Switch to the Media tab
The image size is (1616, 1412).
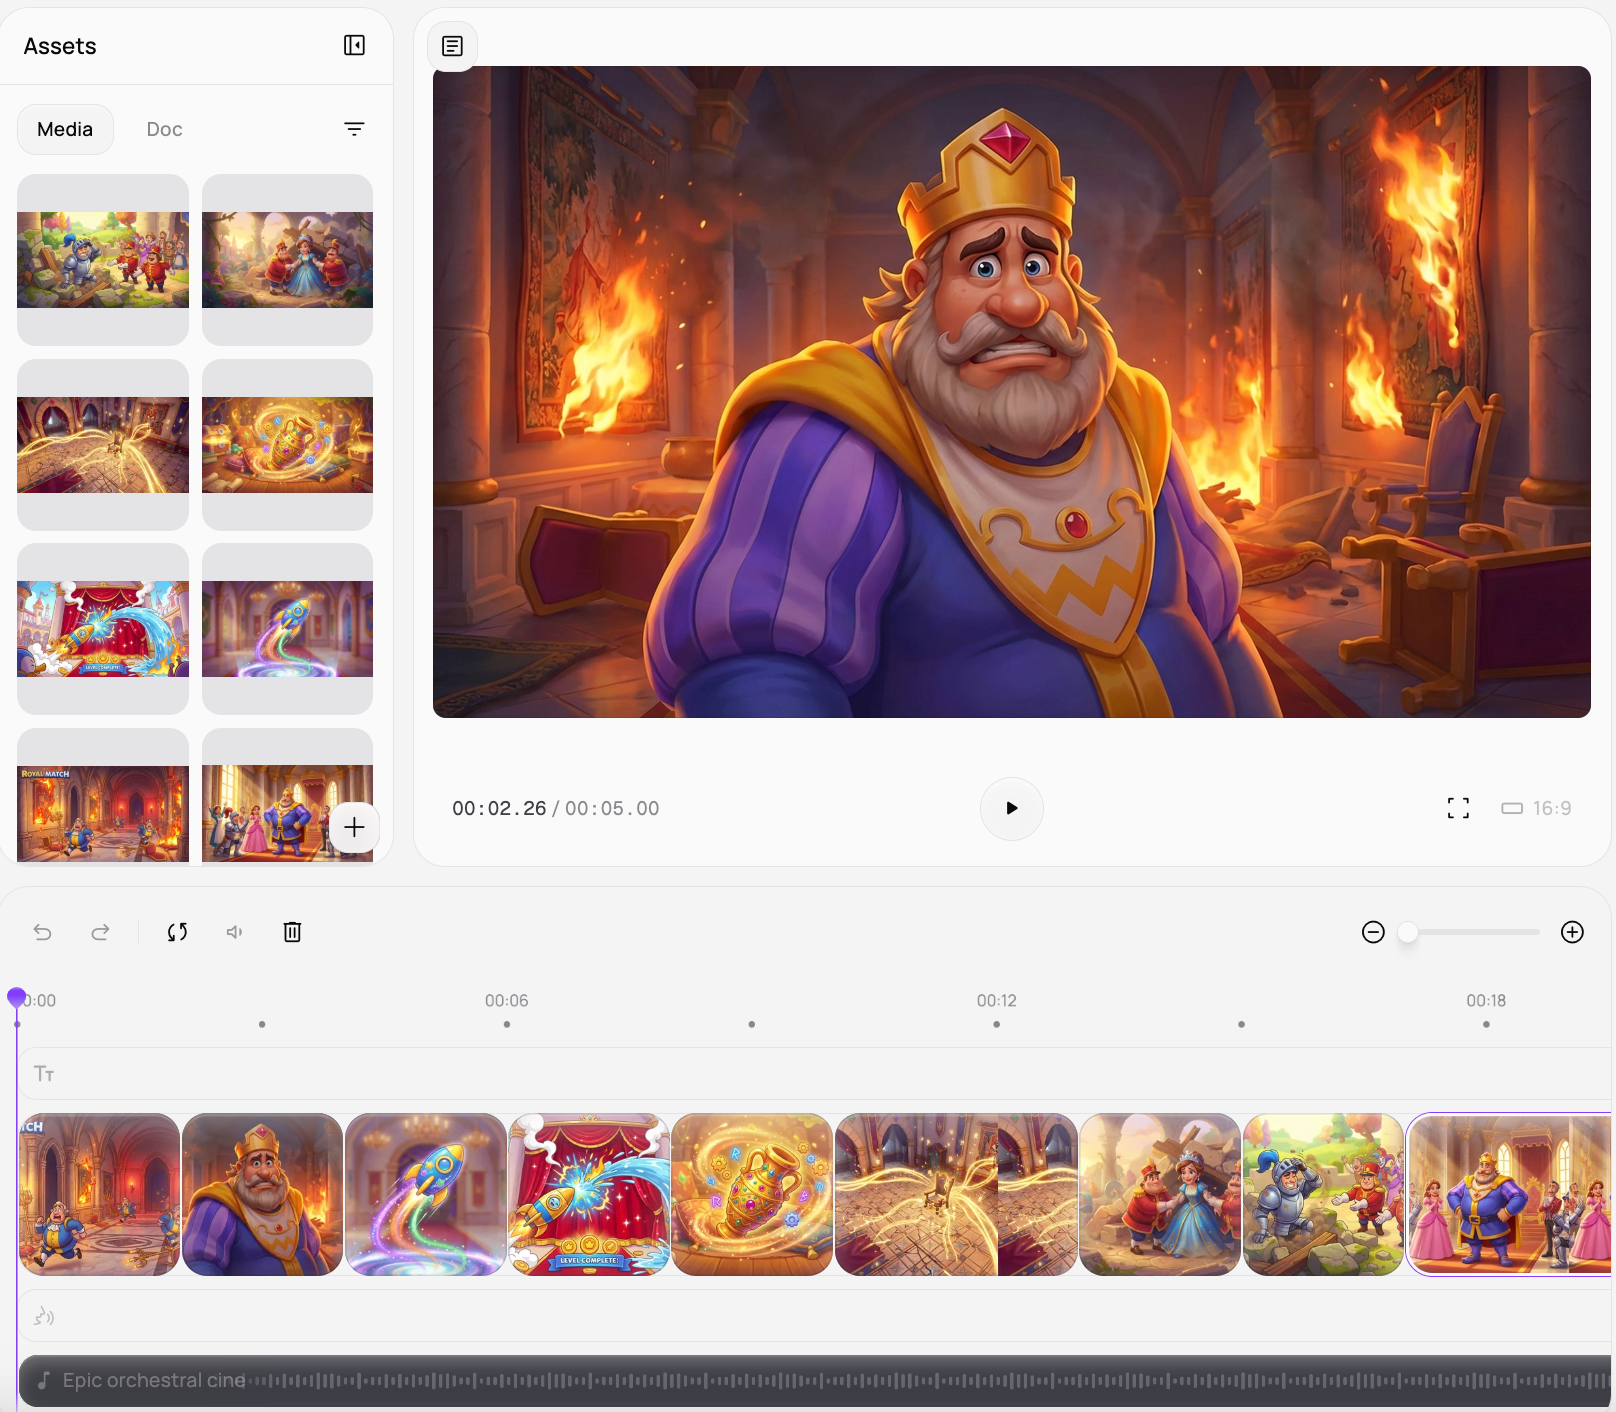pyautogui.click(x=65, y=129)
